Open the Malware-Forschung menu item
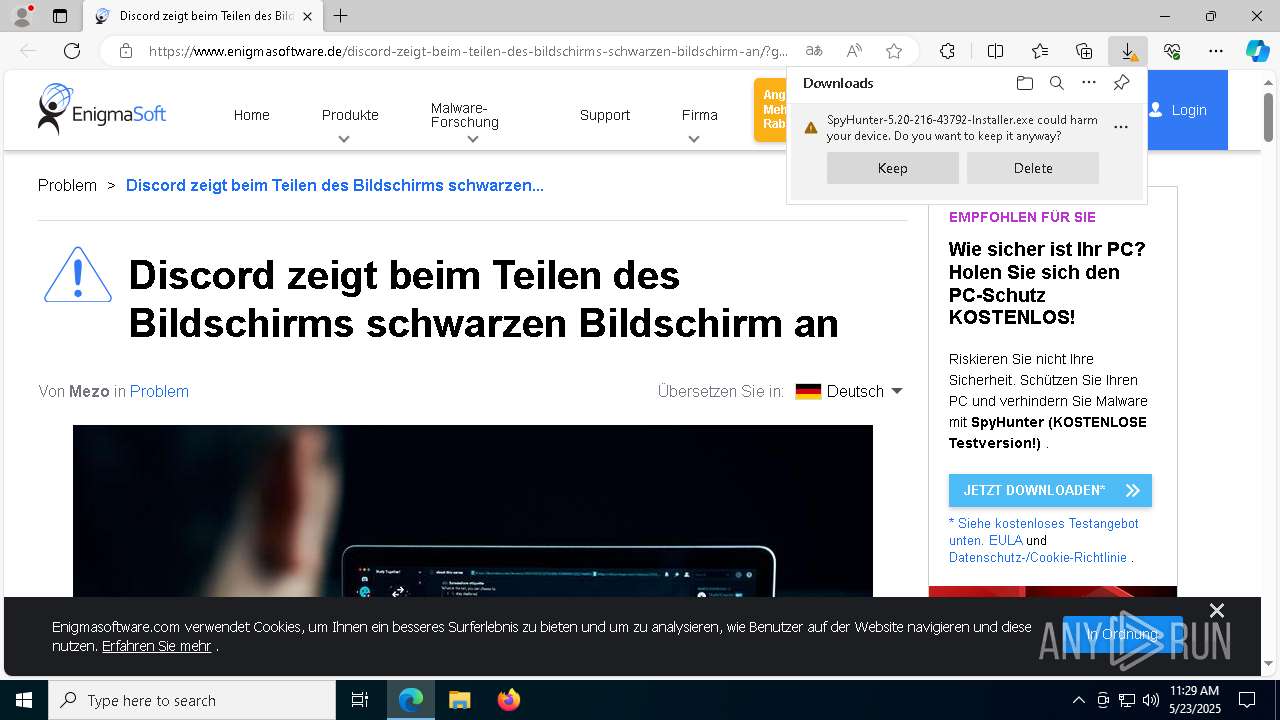Viewport: 1280px width, 720px height. (465, 115)
